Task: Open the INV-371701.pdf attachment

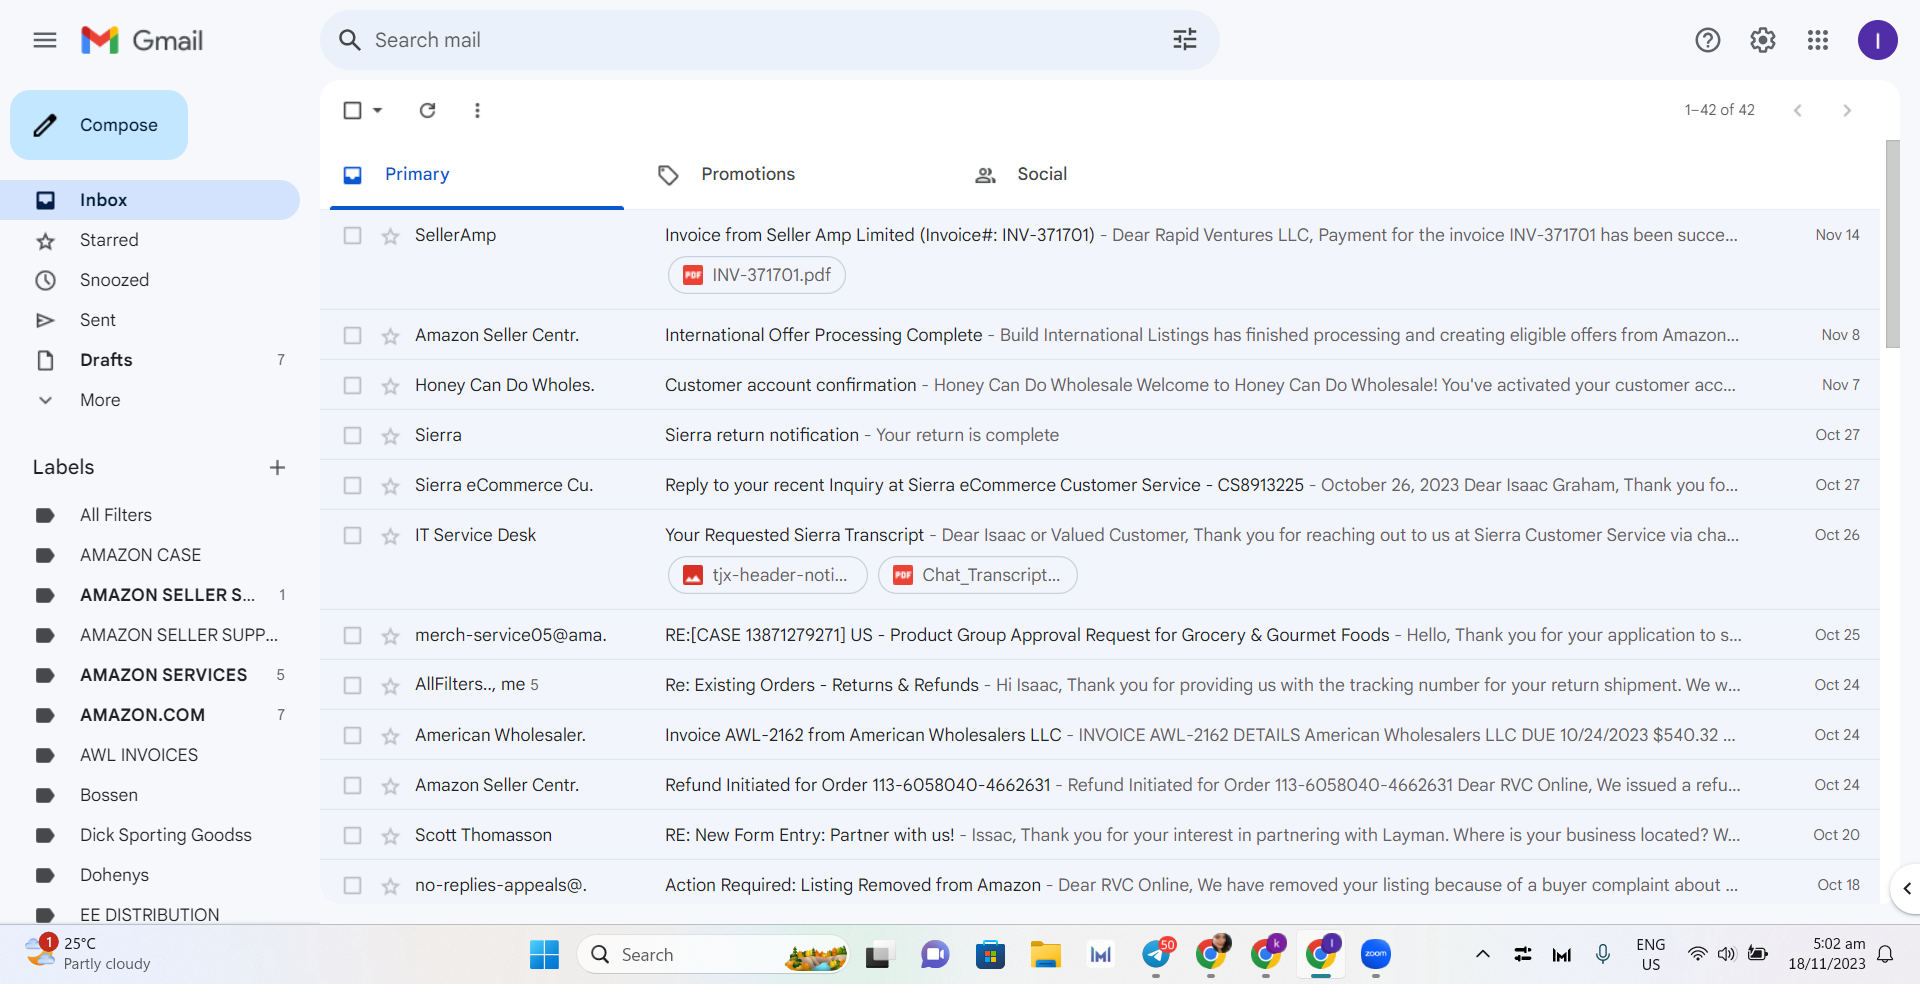Action: (757, 275)
